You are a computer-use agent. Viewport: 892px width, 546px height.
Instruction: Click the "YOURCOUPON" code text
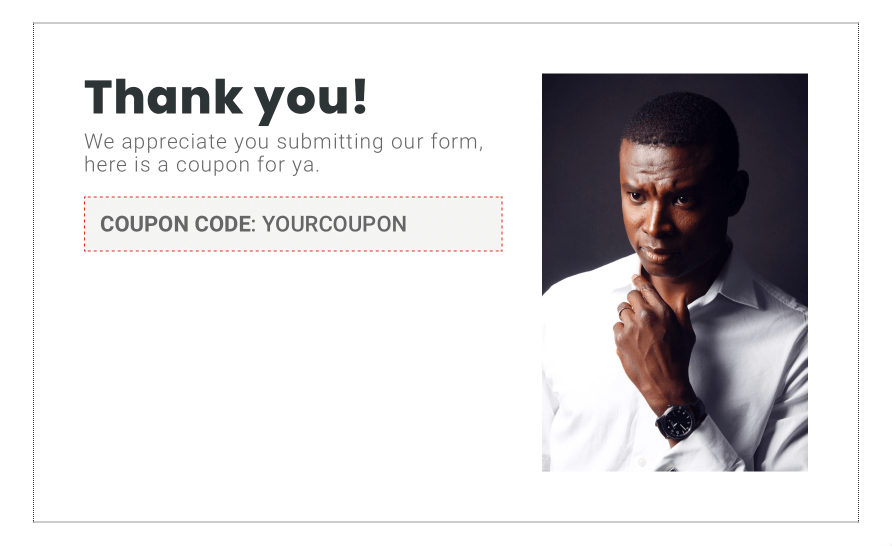[x=334, y=224]
